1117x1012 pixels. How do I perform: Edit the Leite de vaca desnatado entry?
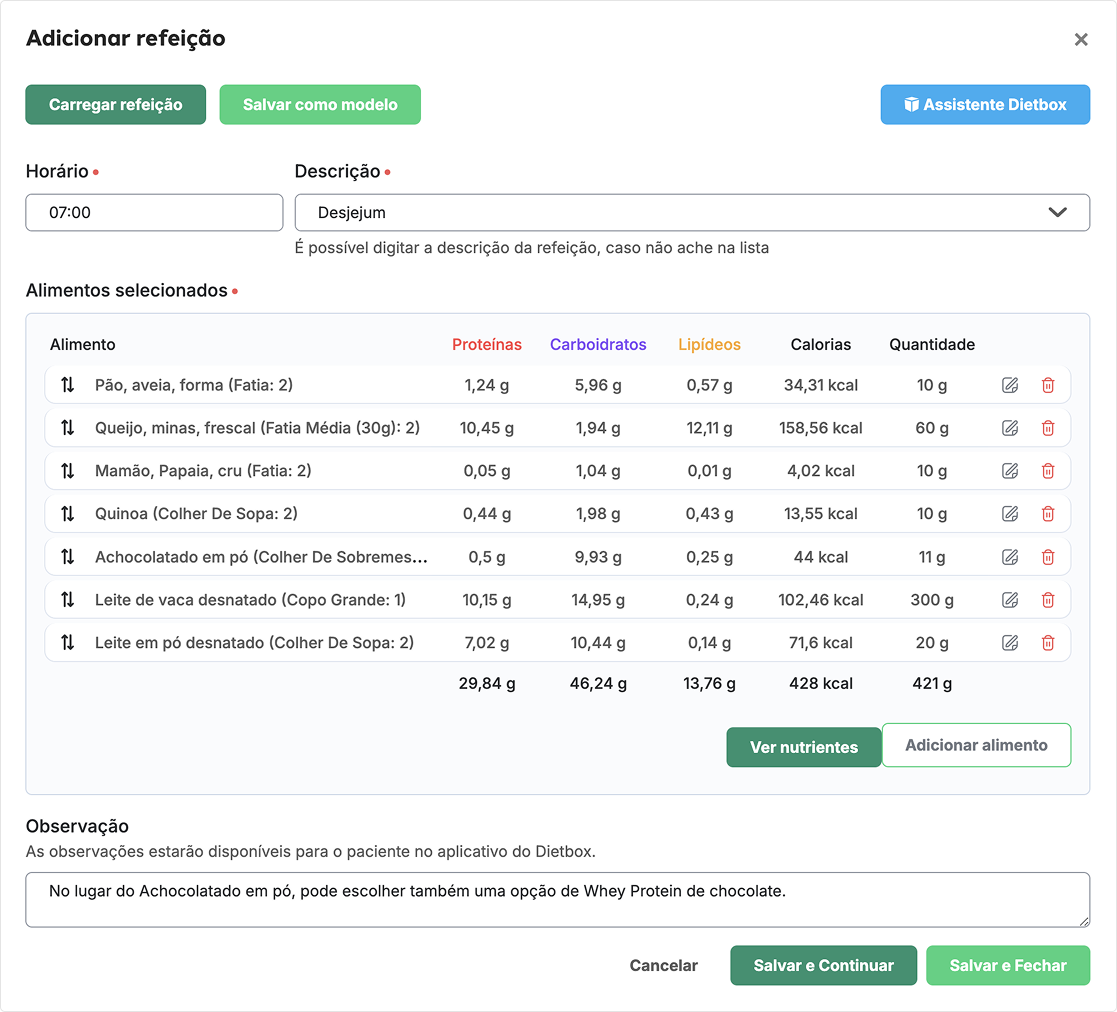tap(1010, 600)
